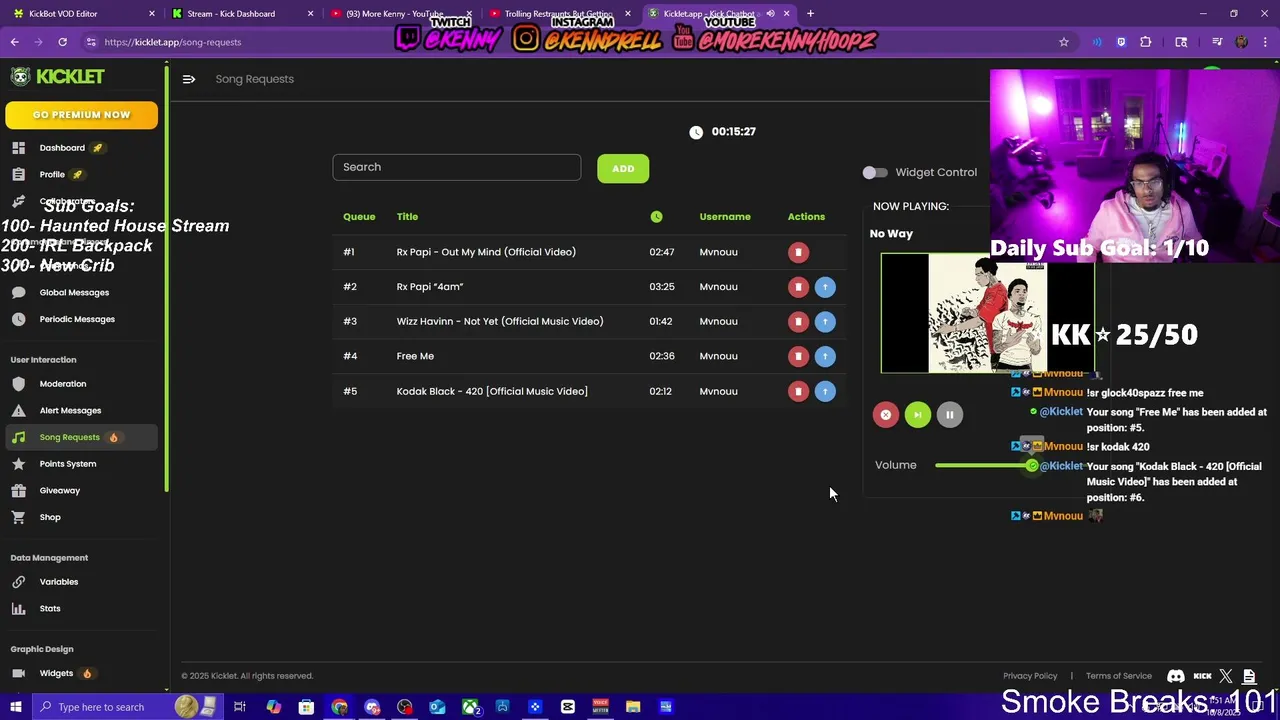This screenshot has width=1280, height=720.
Task: Delete Free Me from queue
Action: (798, 356)
